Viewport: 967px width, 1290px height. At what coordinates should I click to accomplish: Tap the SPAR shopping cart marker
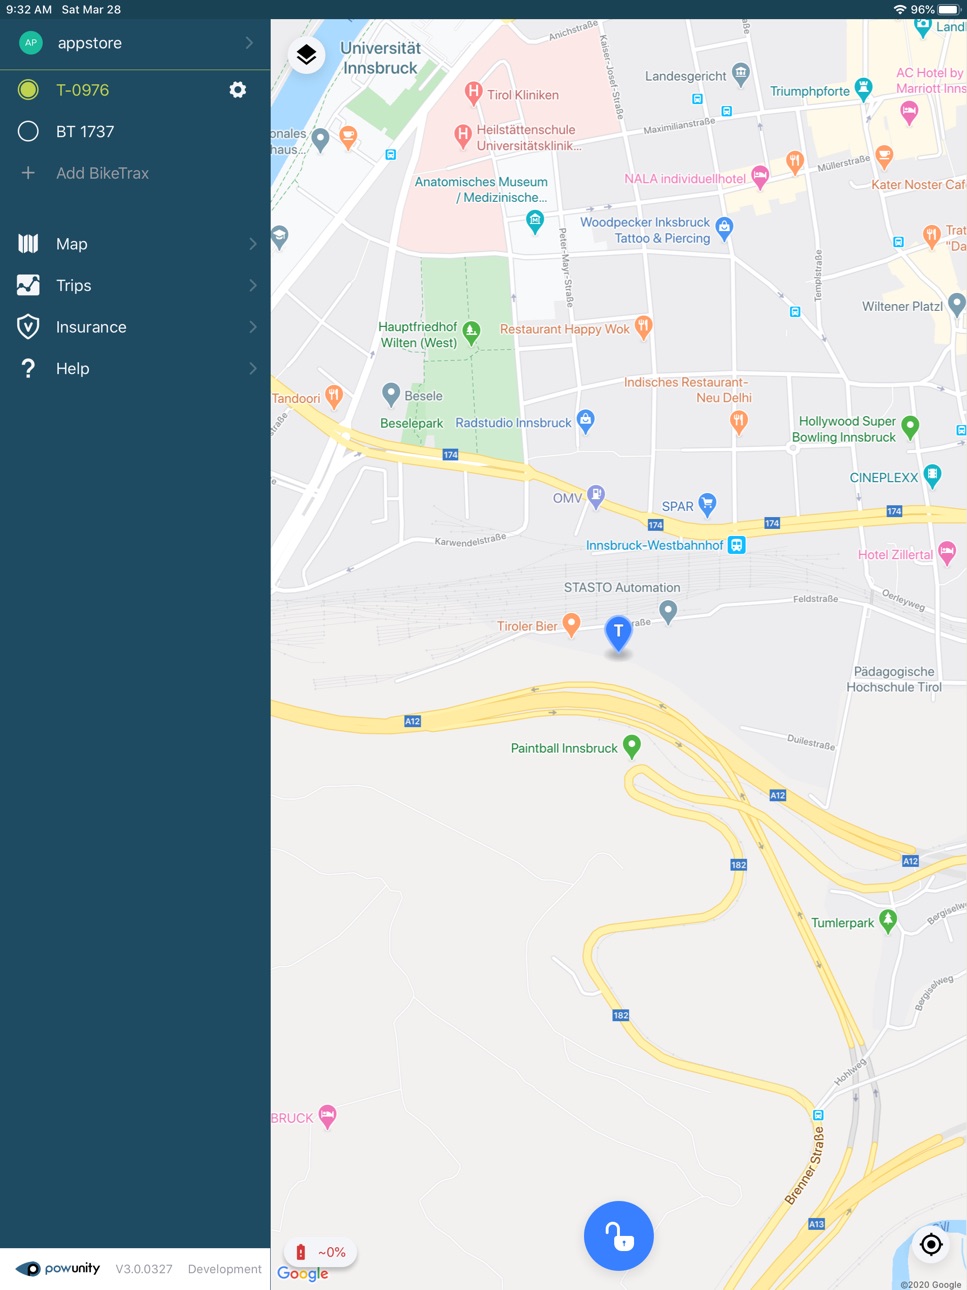coord(707,504)
